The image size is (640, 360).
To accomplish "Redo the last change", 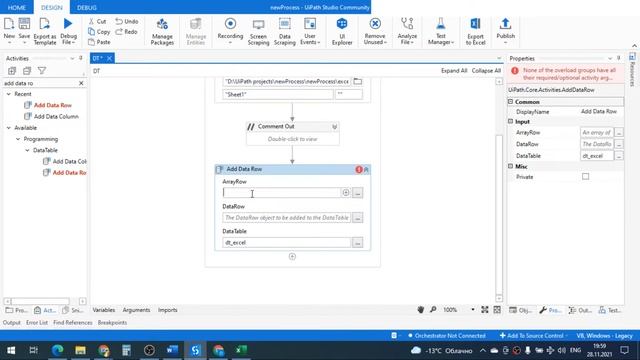I will [x=126, y=31].
